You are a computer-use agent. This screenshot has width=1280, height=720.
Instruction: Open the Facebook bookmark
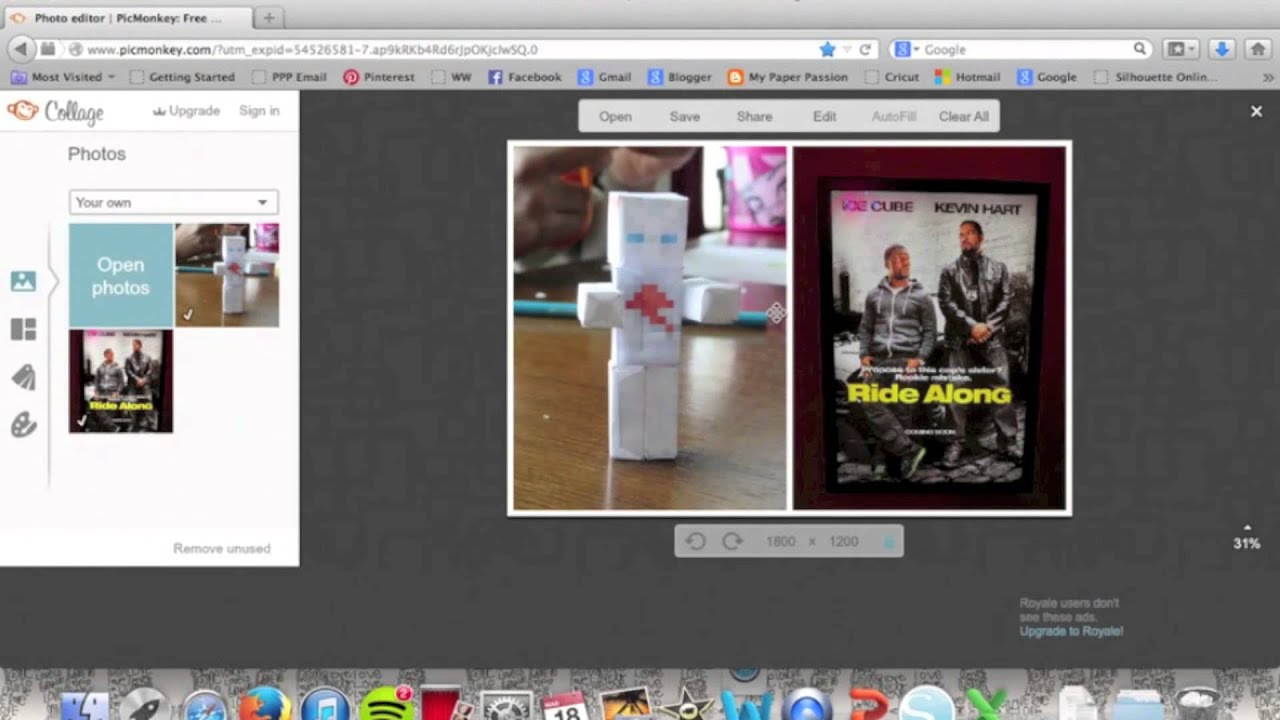pyautogui.click(x=524, y=77)
